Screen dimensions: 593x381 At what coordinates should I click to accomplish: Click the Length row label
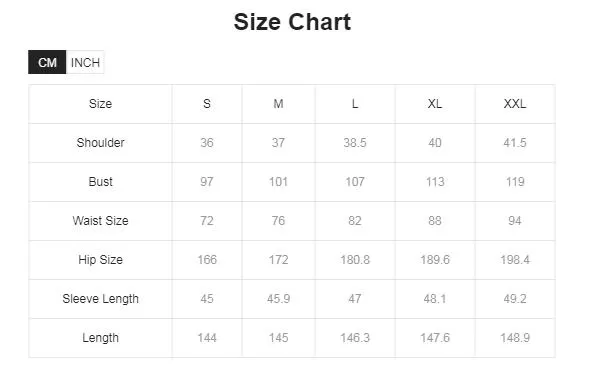pos(100,337)
